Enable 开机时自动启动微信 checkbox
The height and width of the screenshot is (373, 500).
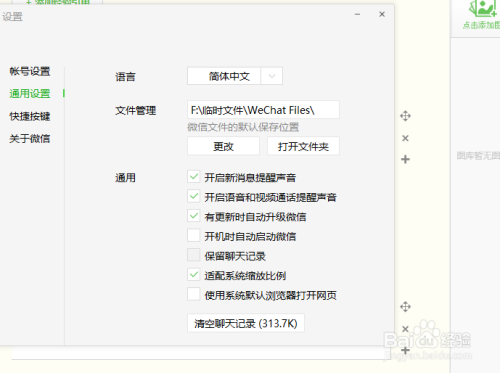pyautogui.click(x=194, y=235)
